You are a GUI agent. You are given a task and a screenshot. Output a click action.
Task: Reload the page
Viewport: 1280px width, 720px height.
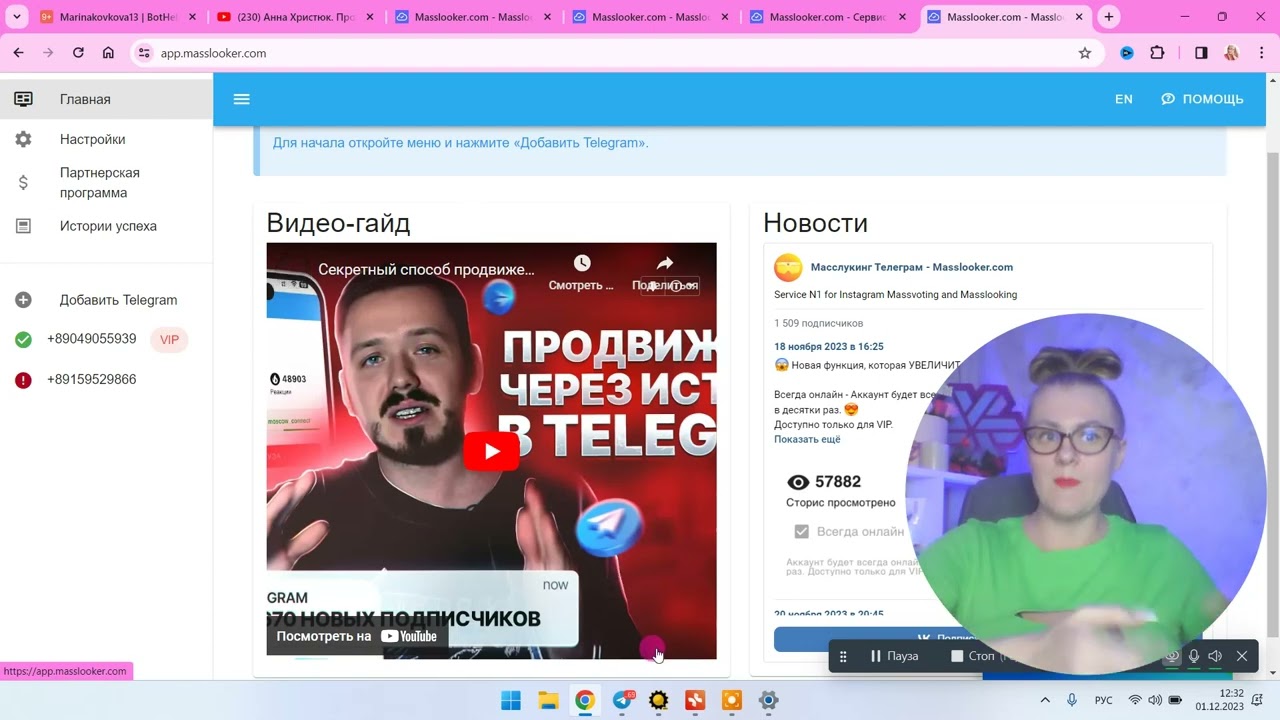click(x=78, y=53)
